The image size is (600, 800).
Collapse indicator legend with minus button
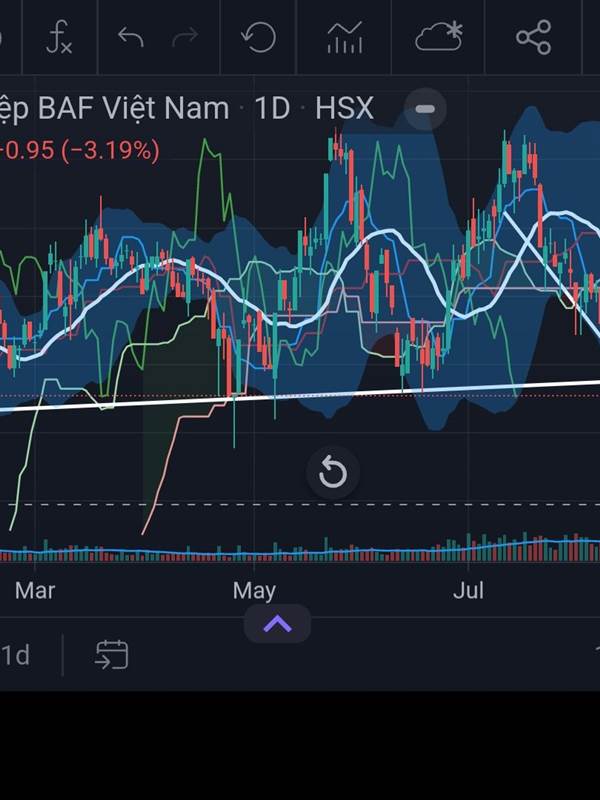pyautogui.click(x=425, y=109)
